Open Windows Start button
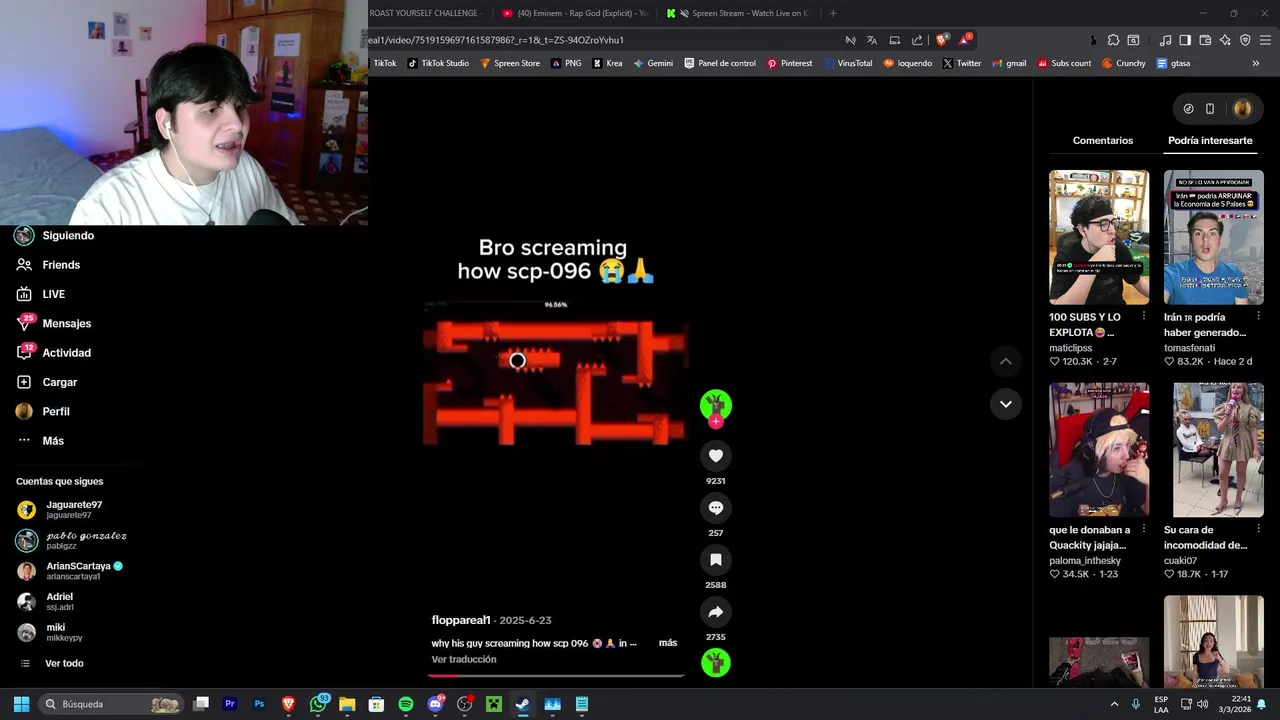 coord(21,704)
